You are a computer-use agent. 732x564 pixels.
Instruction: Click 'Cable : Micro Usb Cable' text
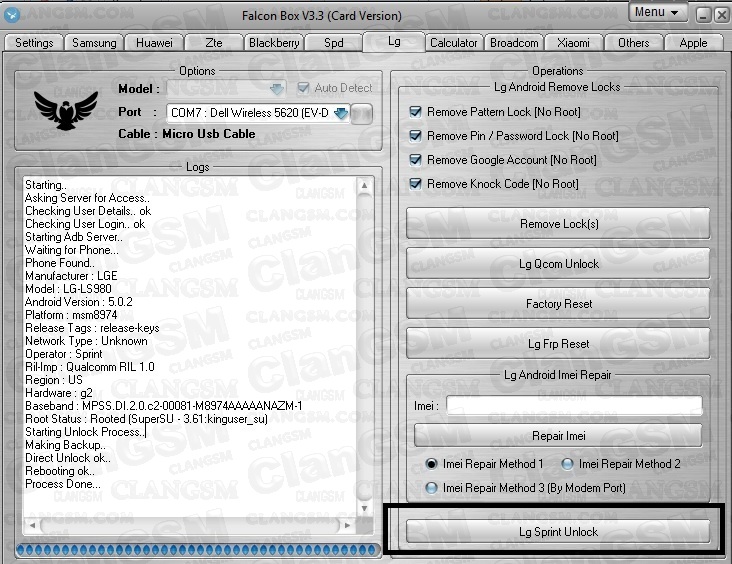click(187, 134)
